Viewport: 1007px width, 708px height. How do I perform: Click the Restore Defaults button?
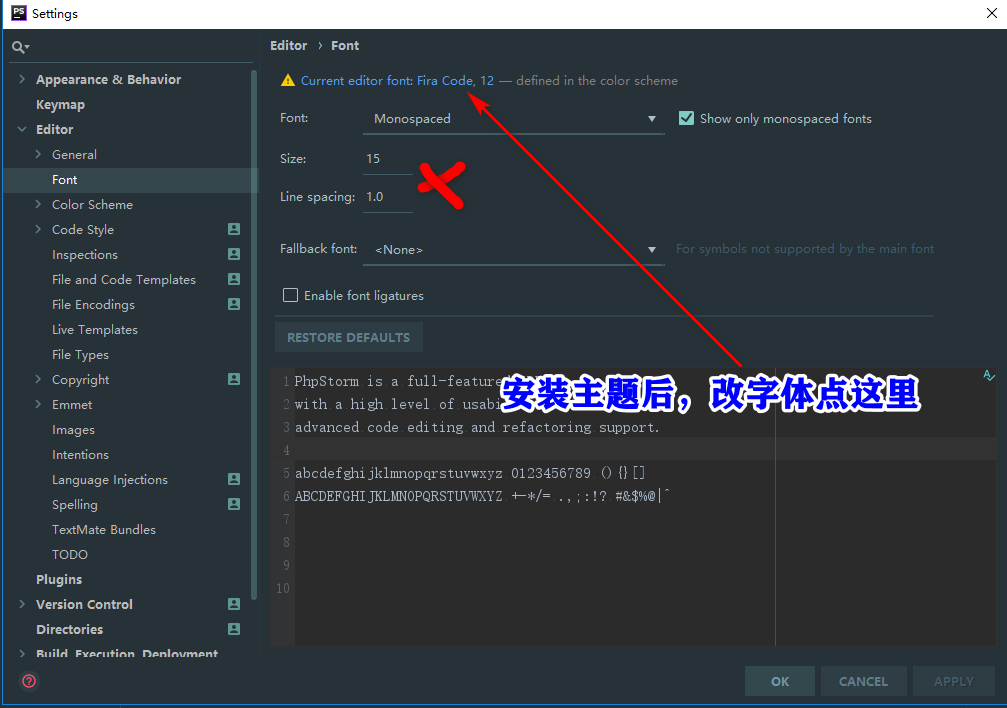click(x=349, y=337)
